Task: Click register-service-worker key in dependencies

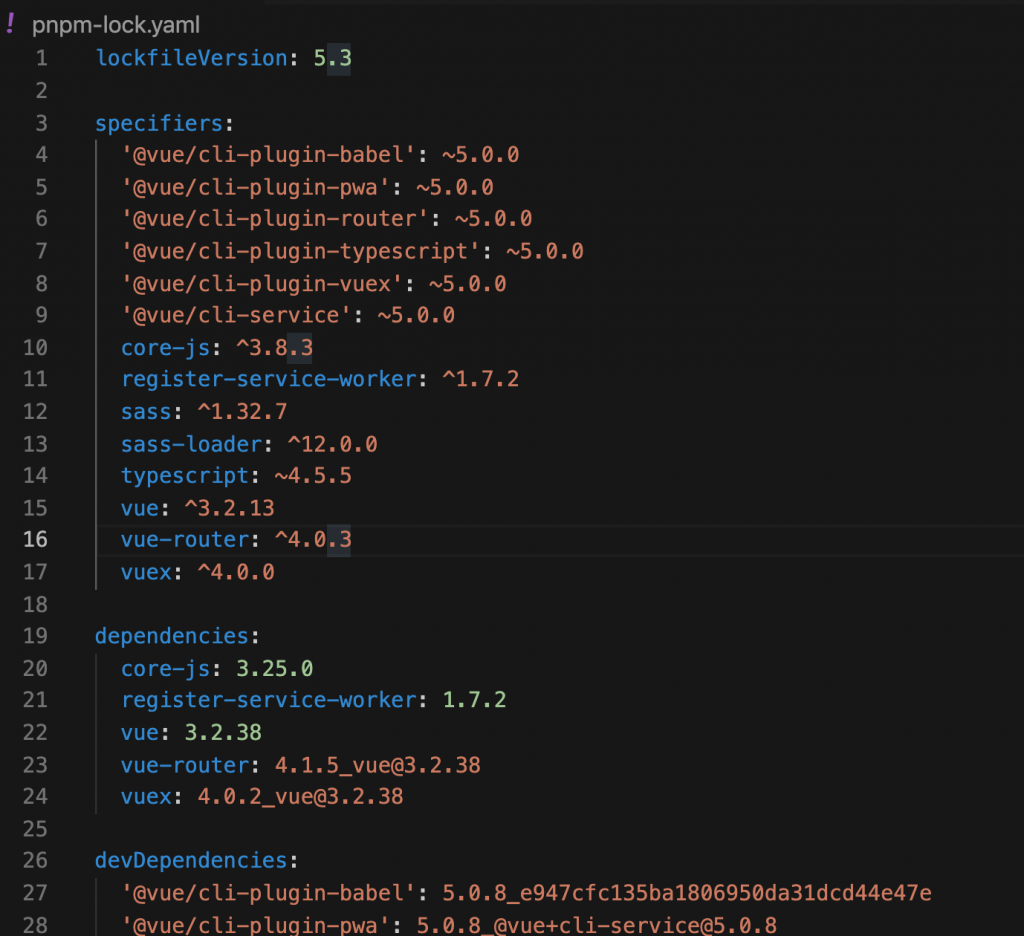Action: click(x=268, y=701)
